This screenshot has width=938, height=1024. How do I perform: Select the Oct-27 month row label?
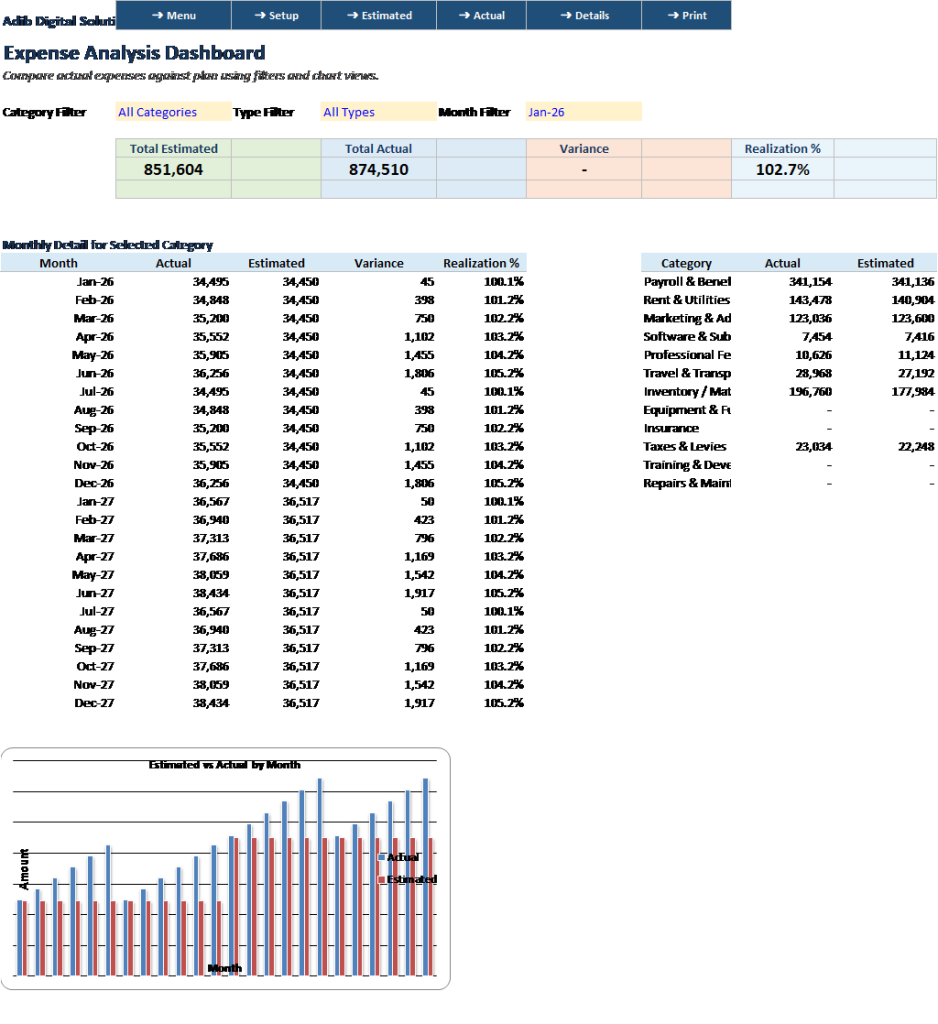coord(95,665)
